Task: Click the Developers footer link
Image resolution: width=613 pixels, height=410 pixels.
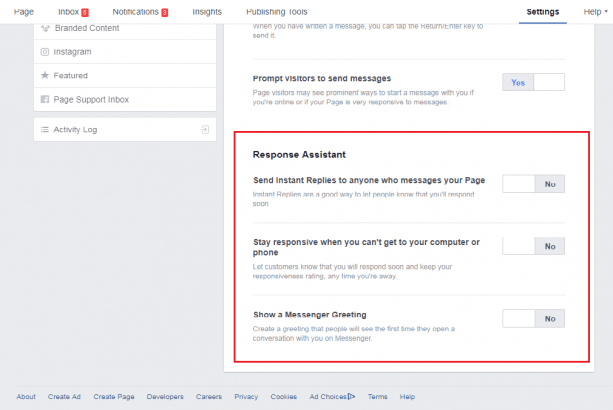Action: [x=165, y=397]
